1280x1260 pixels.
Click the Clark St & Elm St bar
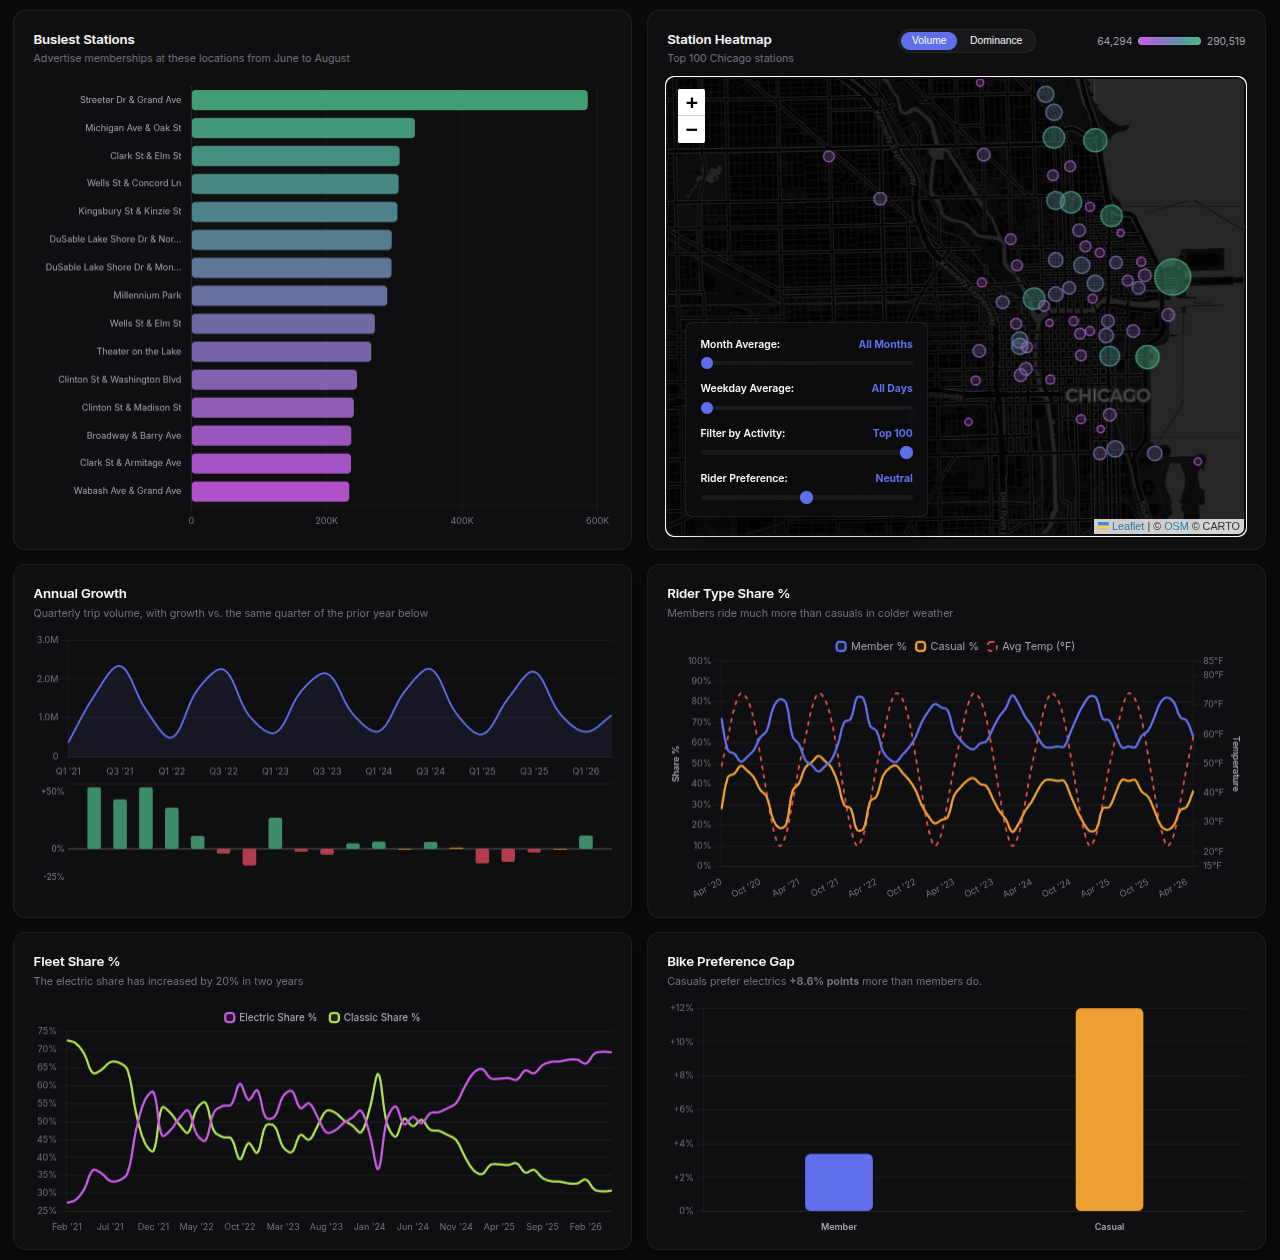pos(296,156)
